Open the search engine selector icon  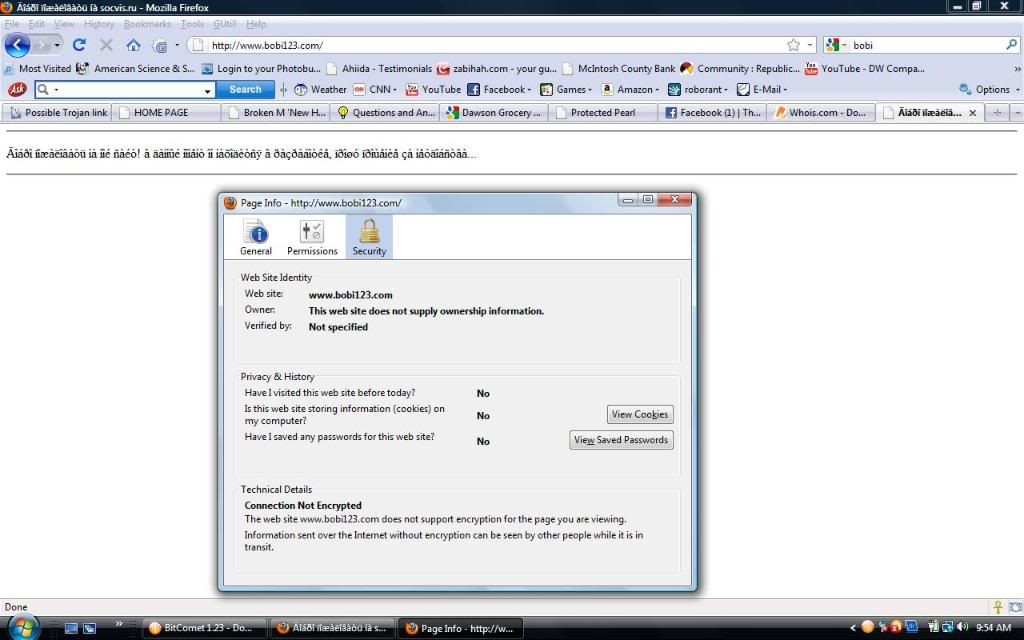click(835, 45)
